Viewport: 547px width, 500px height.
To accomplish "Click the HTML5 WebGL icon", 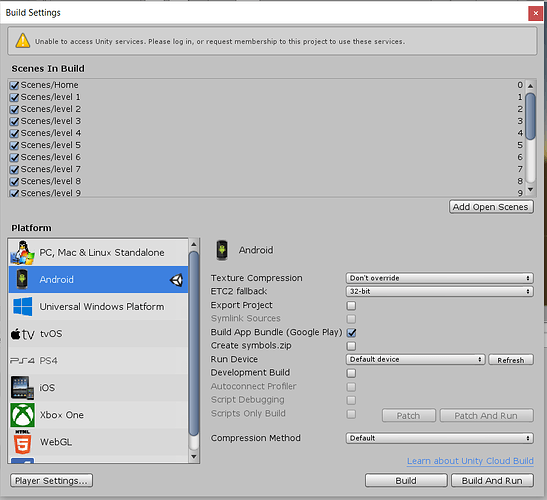I will click(x=22, y=442).
